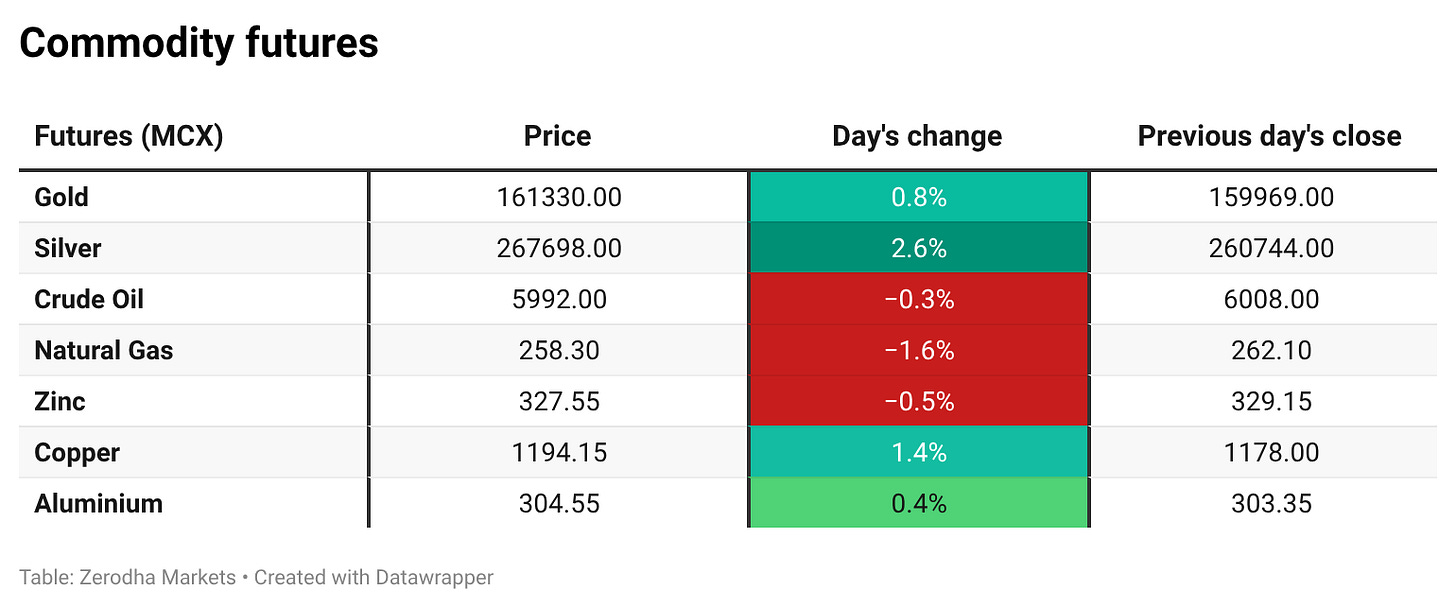Open the Created with Datawrapper credit
The width and height of the screenshot is (1456, 609).
373,577
